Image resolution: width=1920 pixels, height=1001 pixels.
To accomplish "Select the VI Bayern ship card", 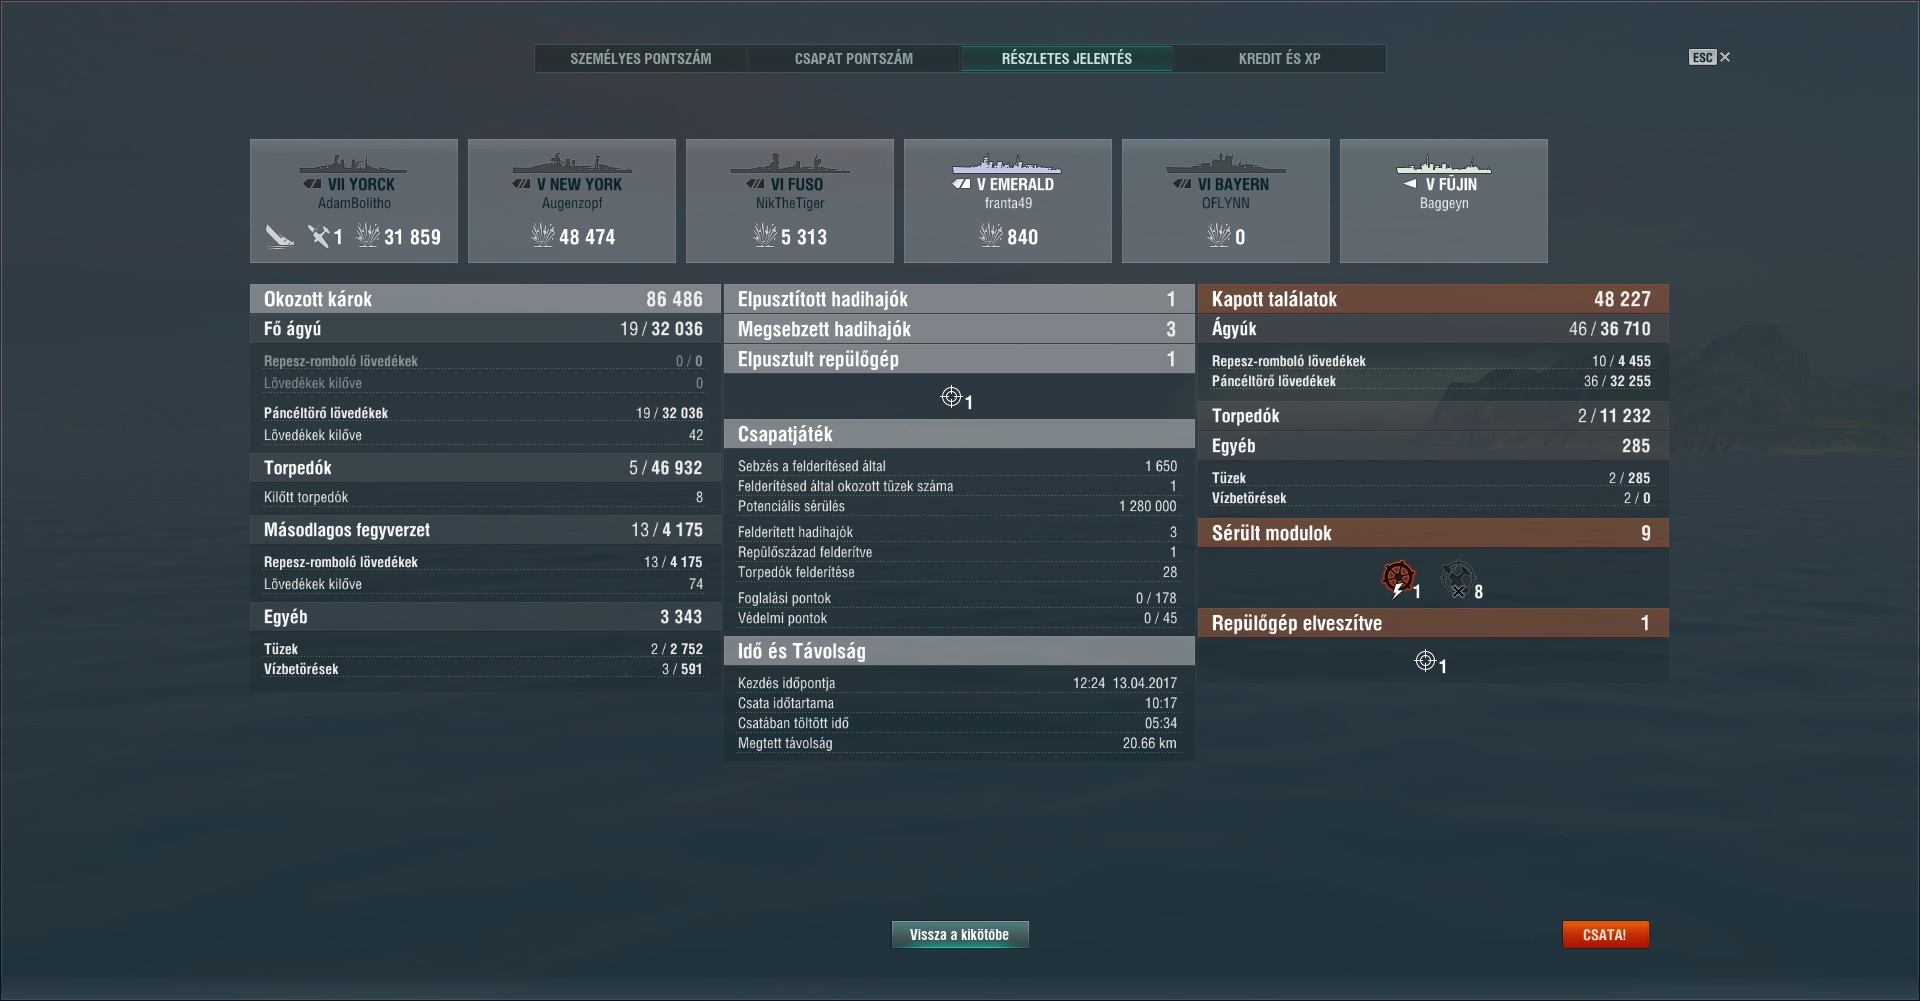I will [x=1226, y=201].
